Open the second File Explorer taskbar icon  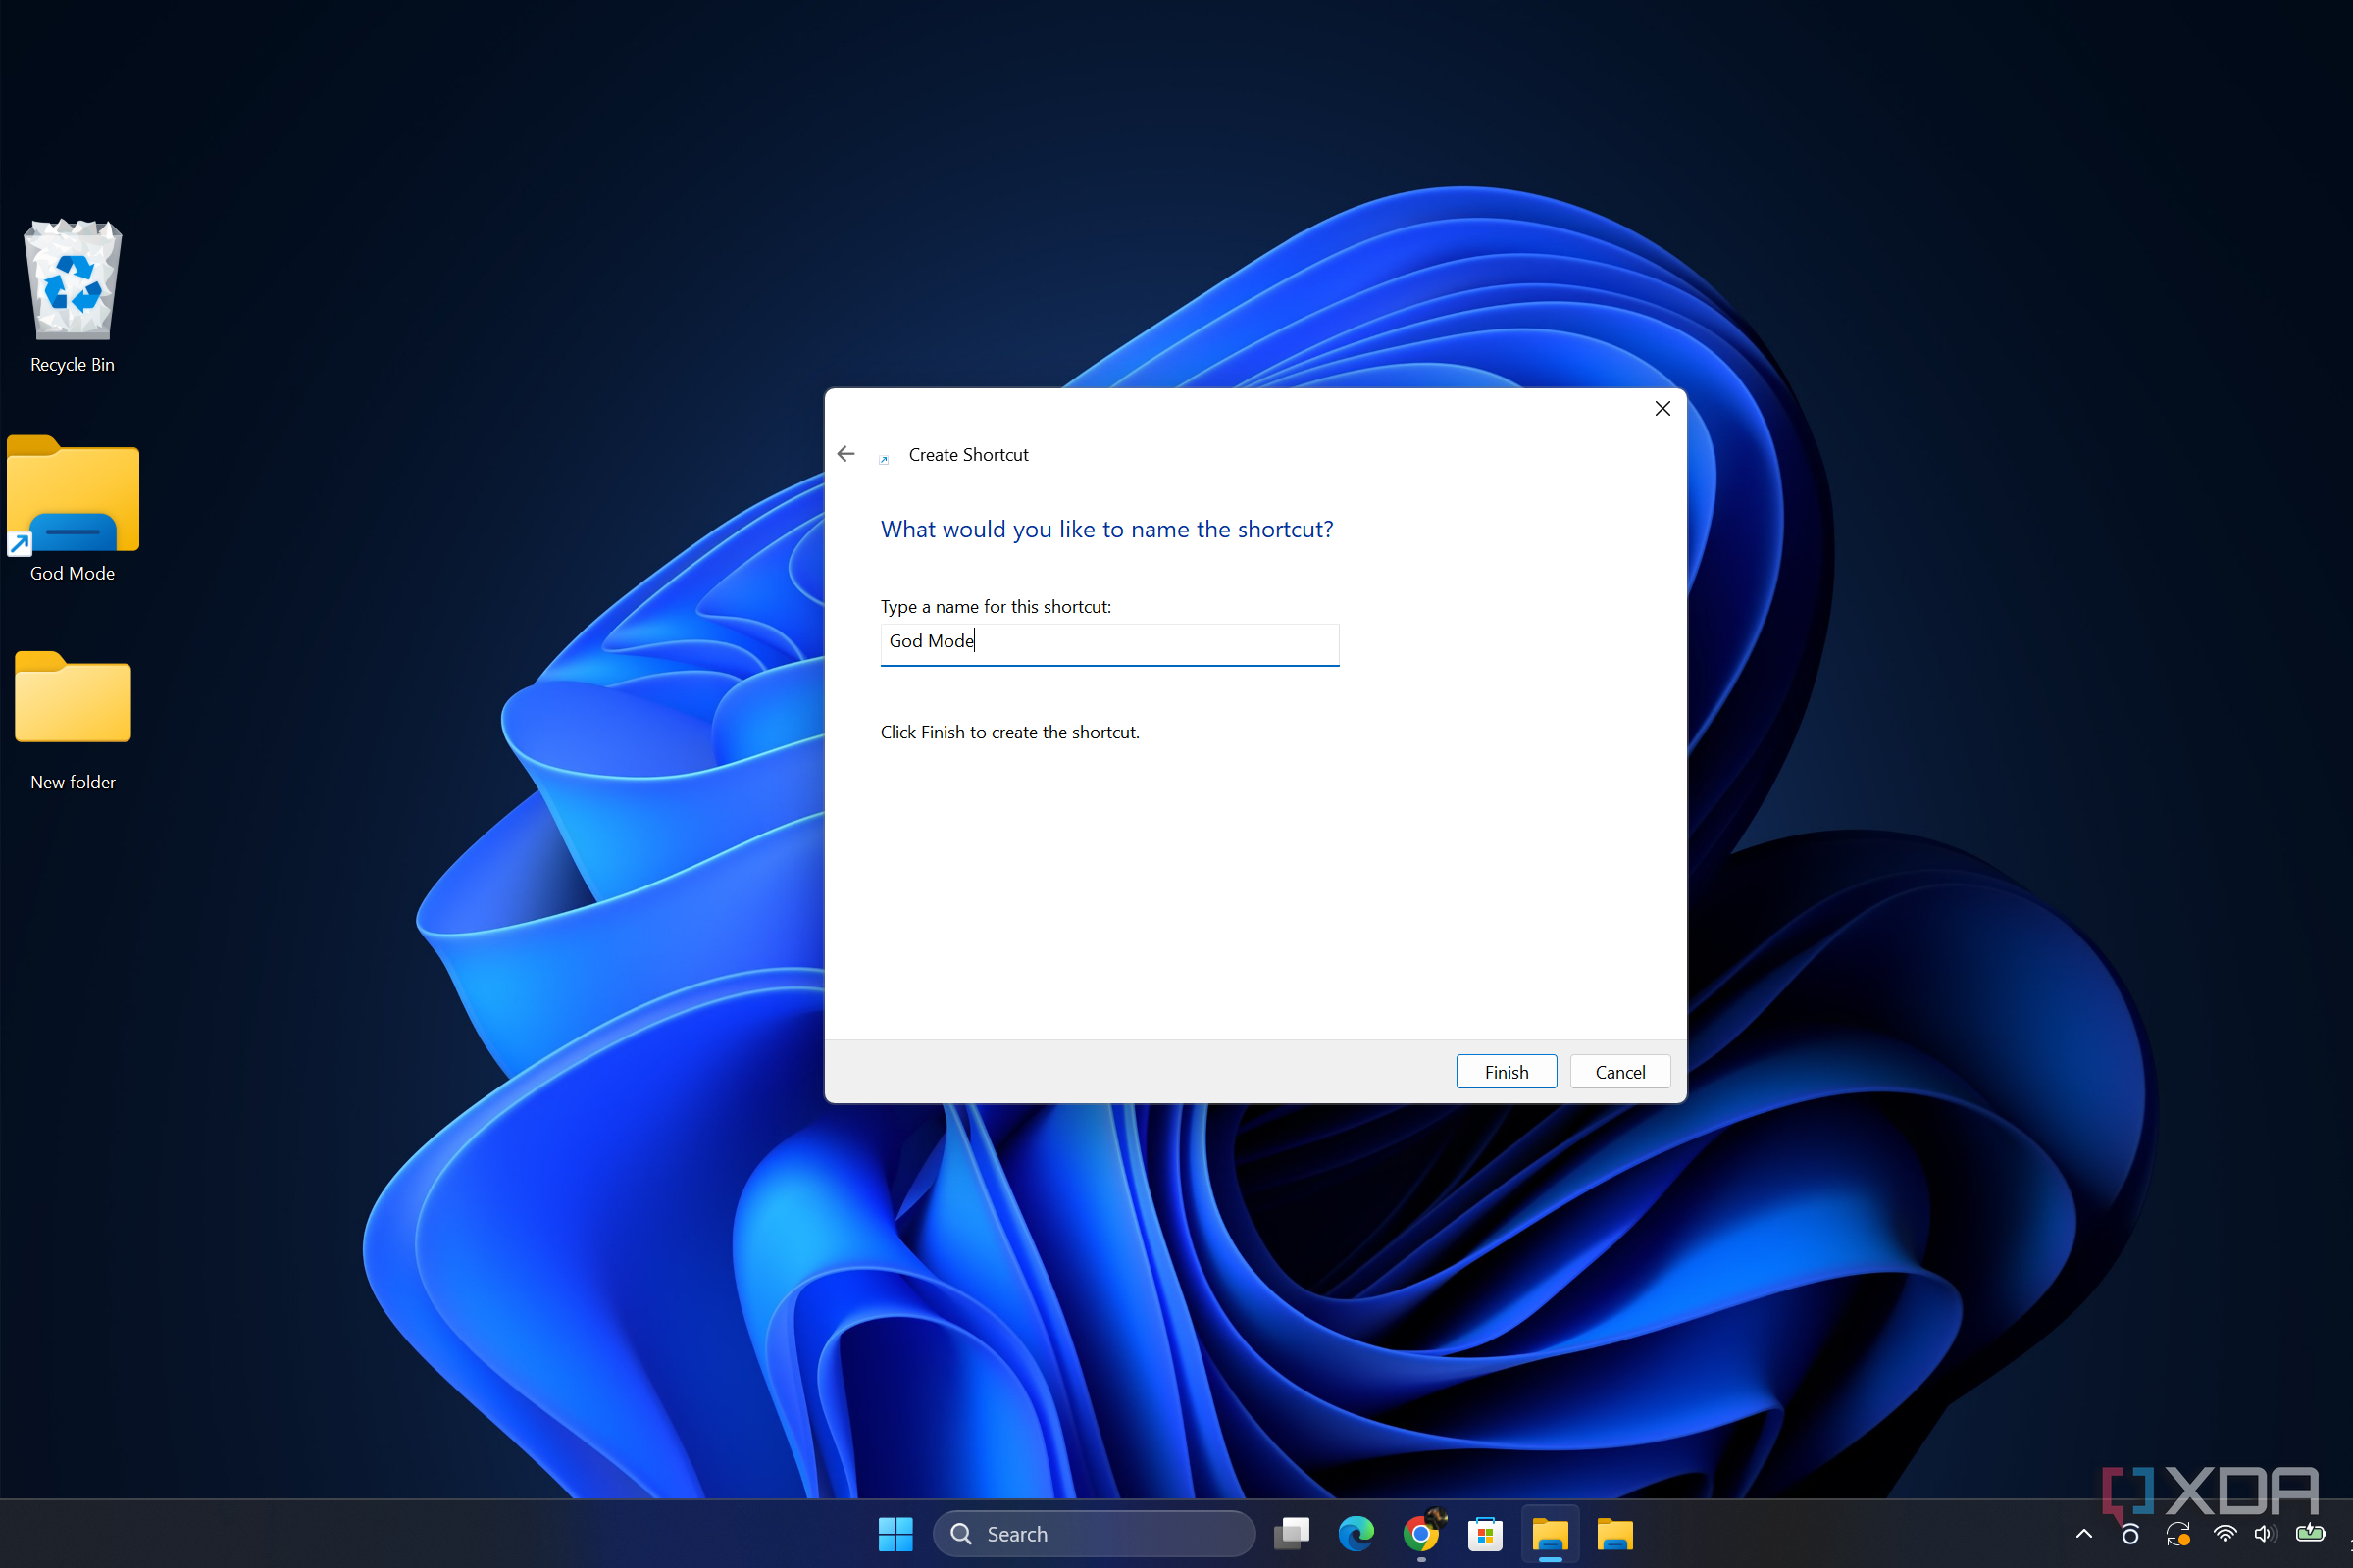[1615, 1534]
